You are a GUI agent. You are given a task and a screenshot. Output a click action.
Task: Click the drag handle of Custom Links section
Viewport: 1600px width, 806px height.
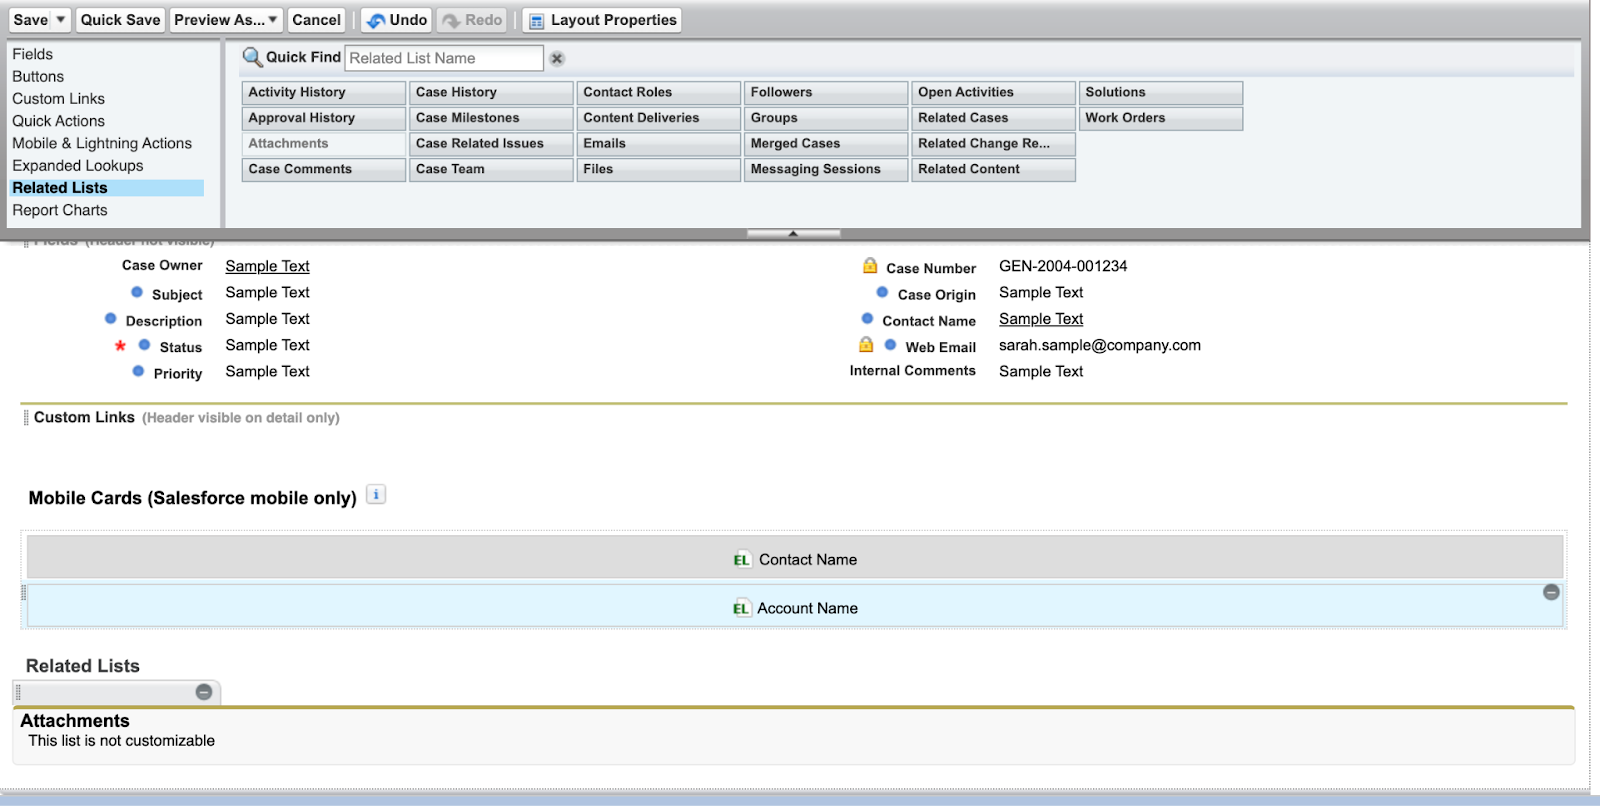point(26,418)
